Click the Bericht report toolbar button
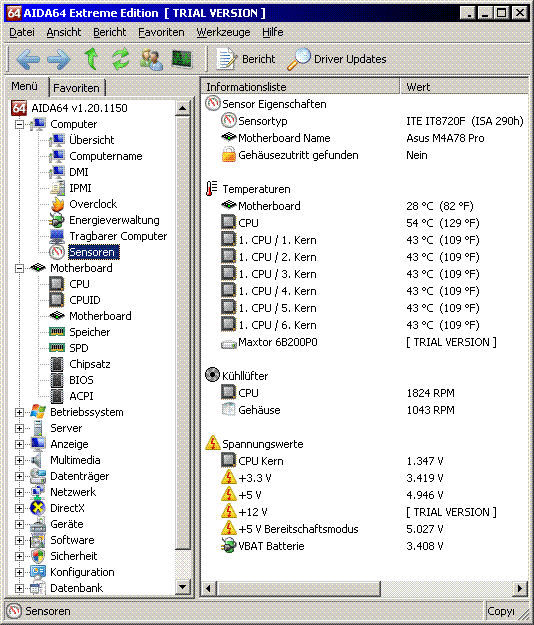The width and height of the screenshot is (534, 625). coord(245,59)
